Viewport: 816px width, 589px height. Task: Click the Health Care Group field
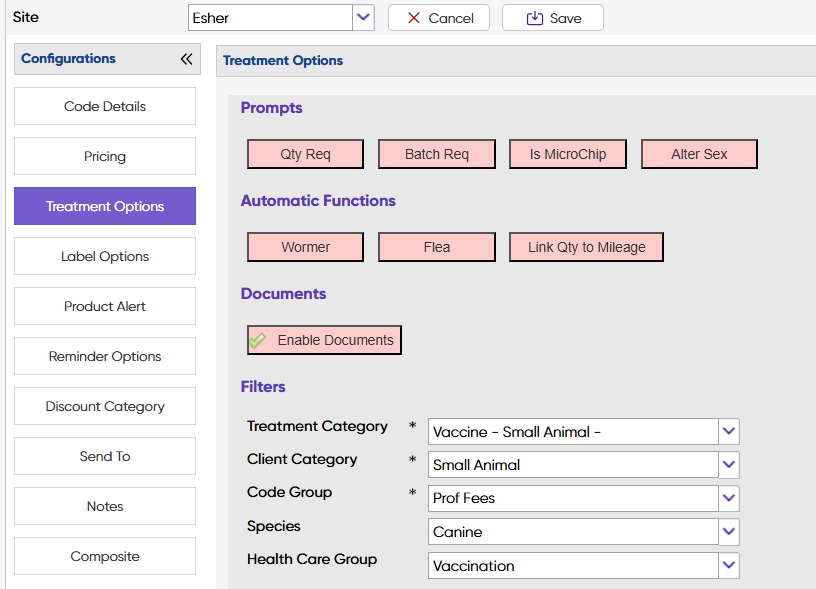click(x=573, y=566)
